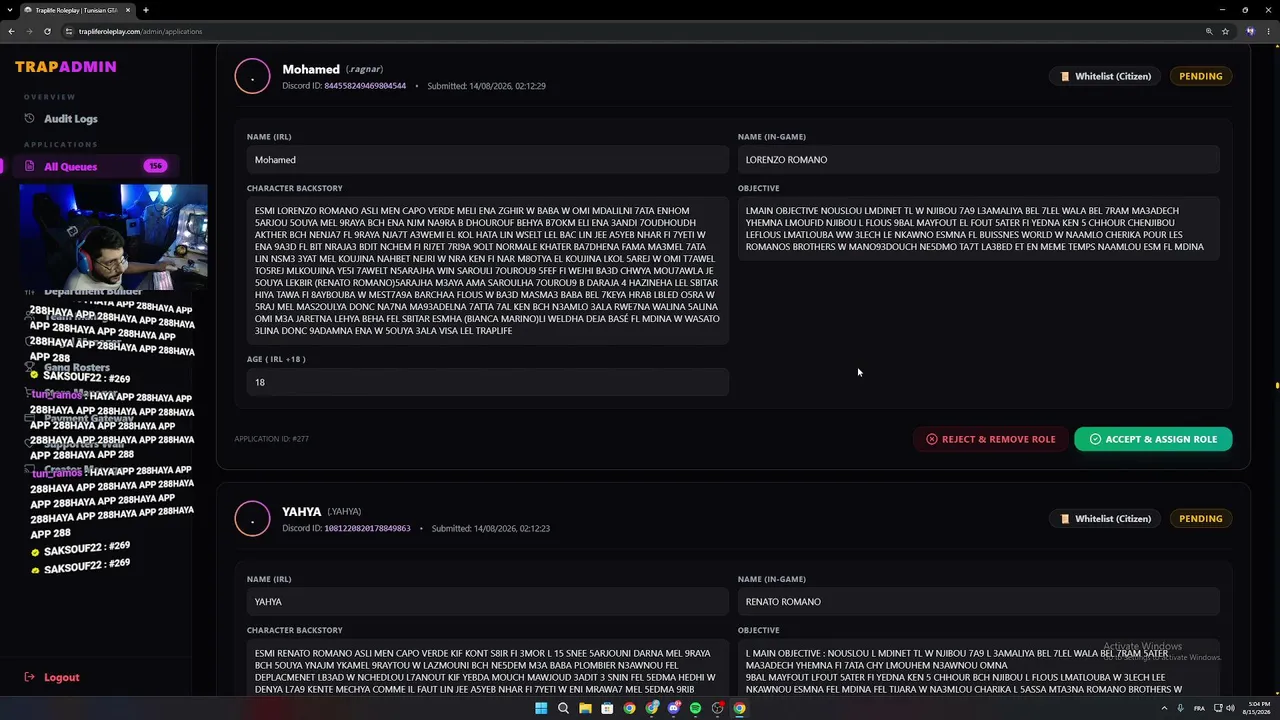Click the scroll icon in YAHYA's Whitelist badge

tap(1065, 519)
